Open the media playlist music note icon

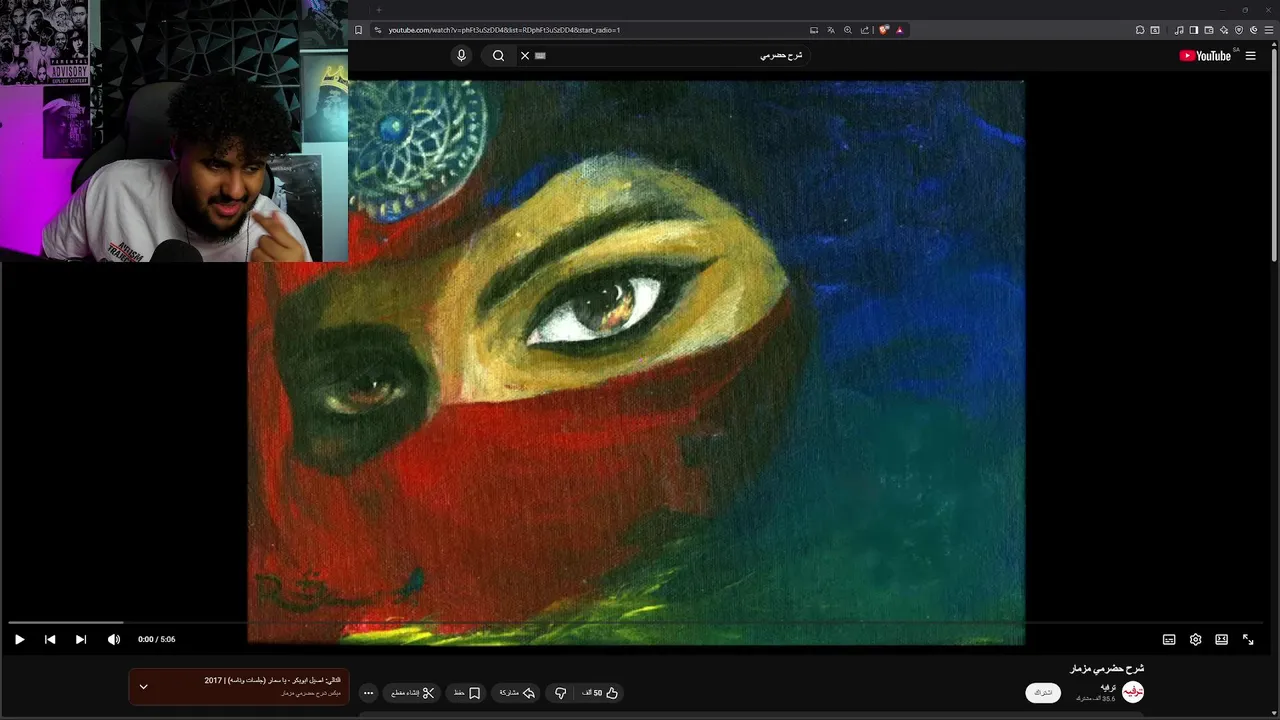click(1178, 30)
